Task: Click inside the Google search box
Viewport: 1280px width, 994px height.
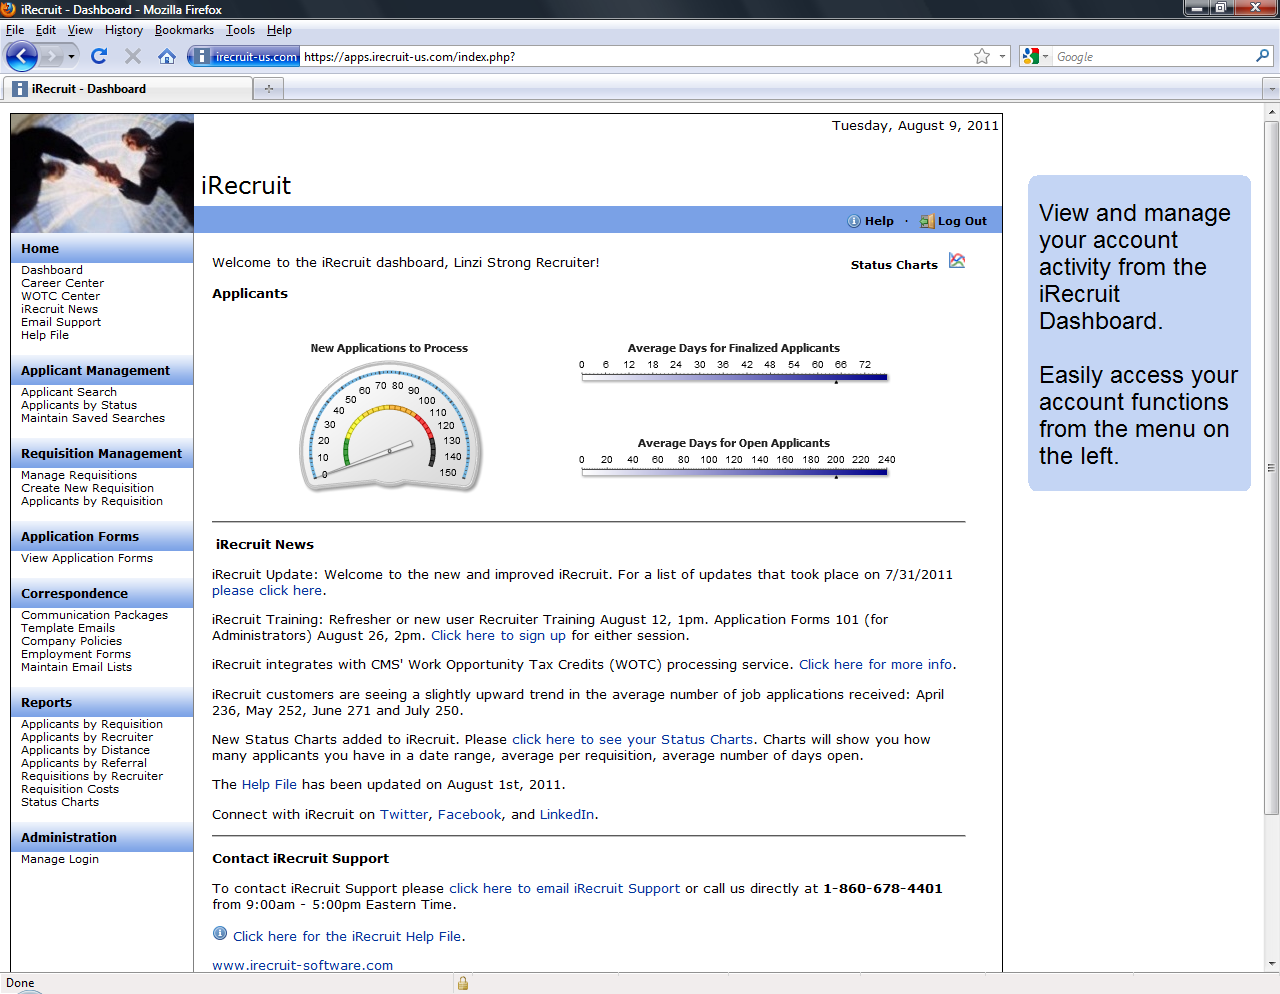Action: tap(1153, 57)
